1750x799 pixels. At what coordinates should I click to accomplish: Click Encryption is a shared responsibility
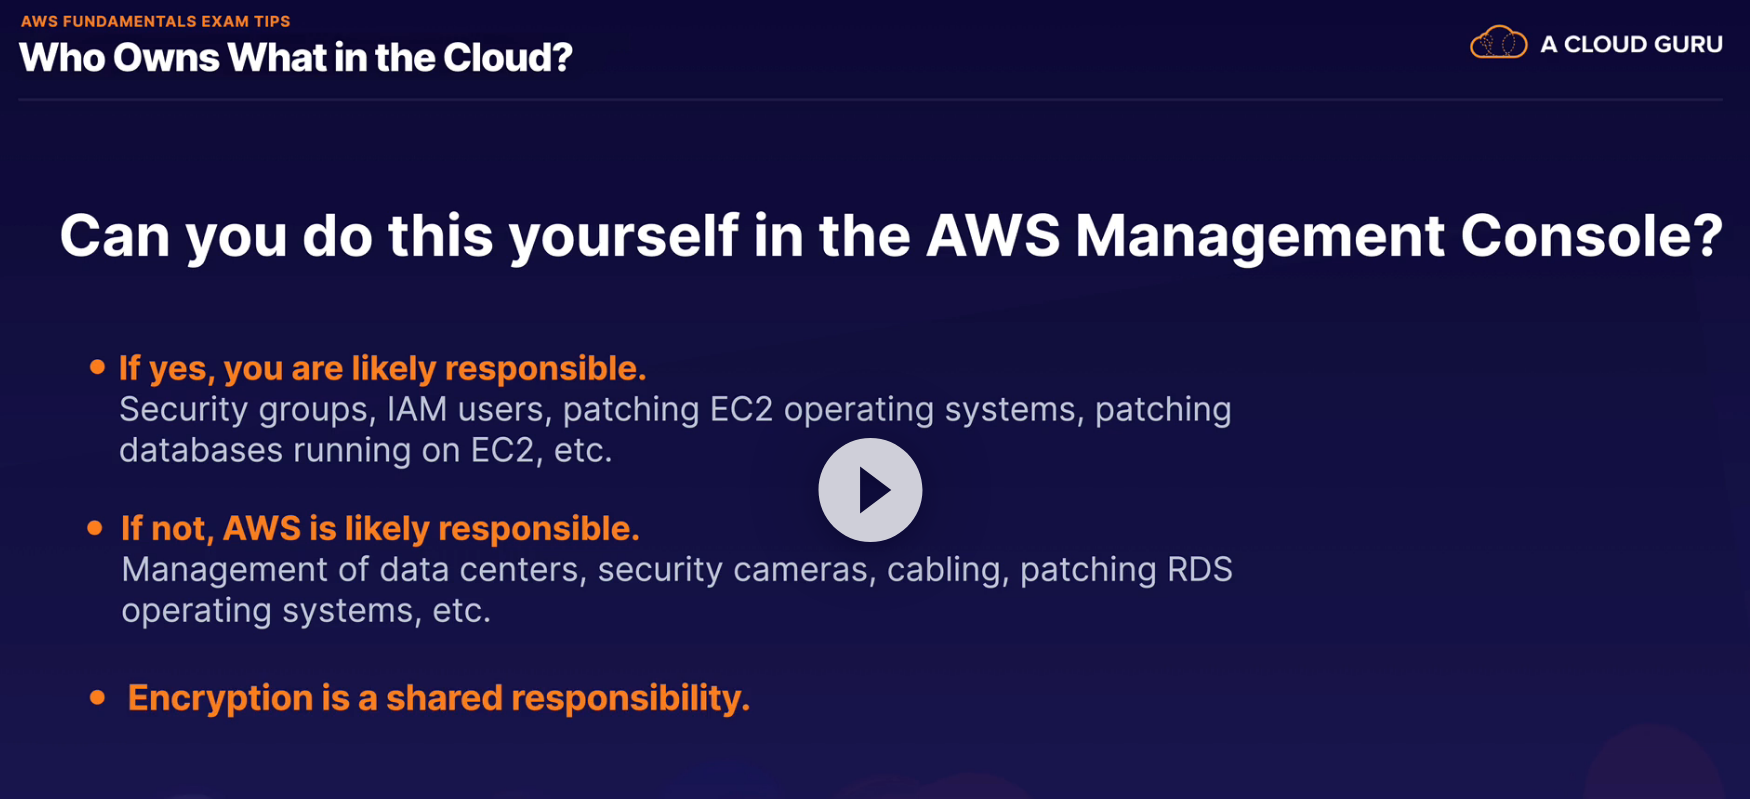(438, 698)
